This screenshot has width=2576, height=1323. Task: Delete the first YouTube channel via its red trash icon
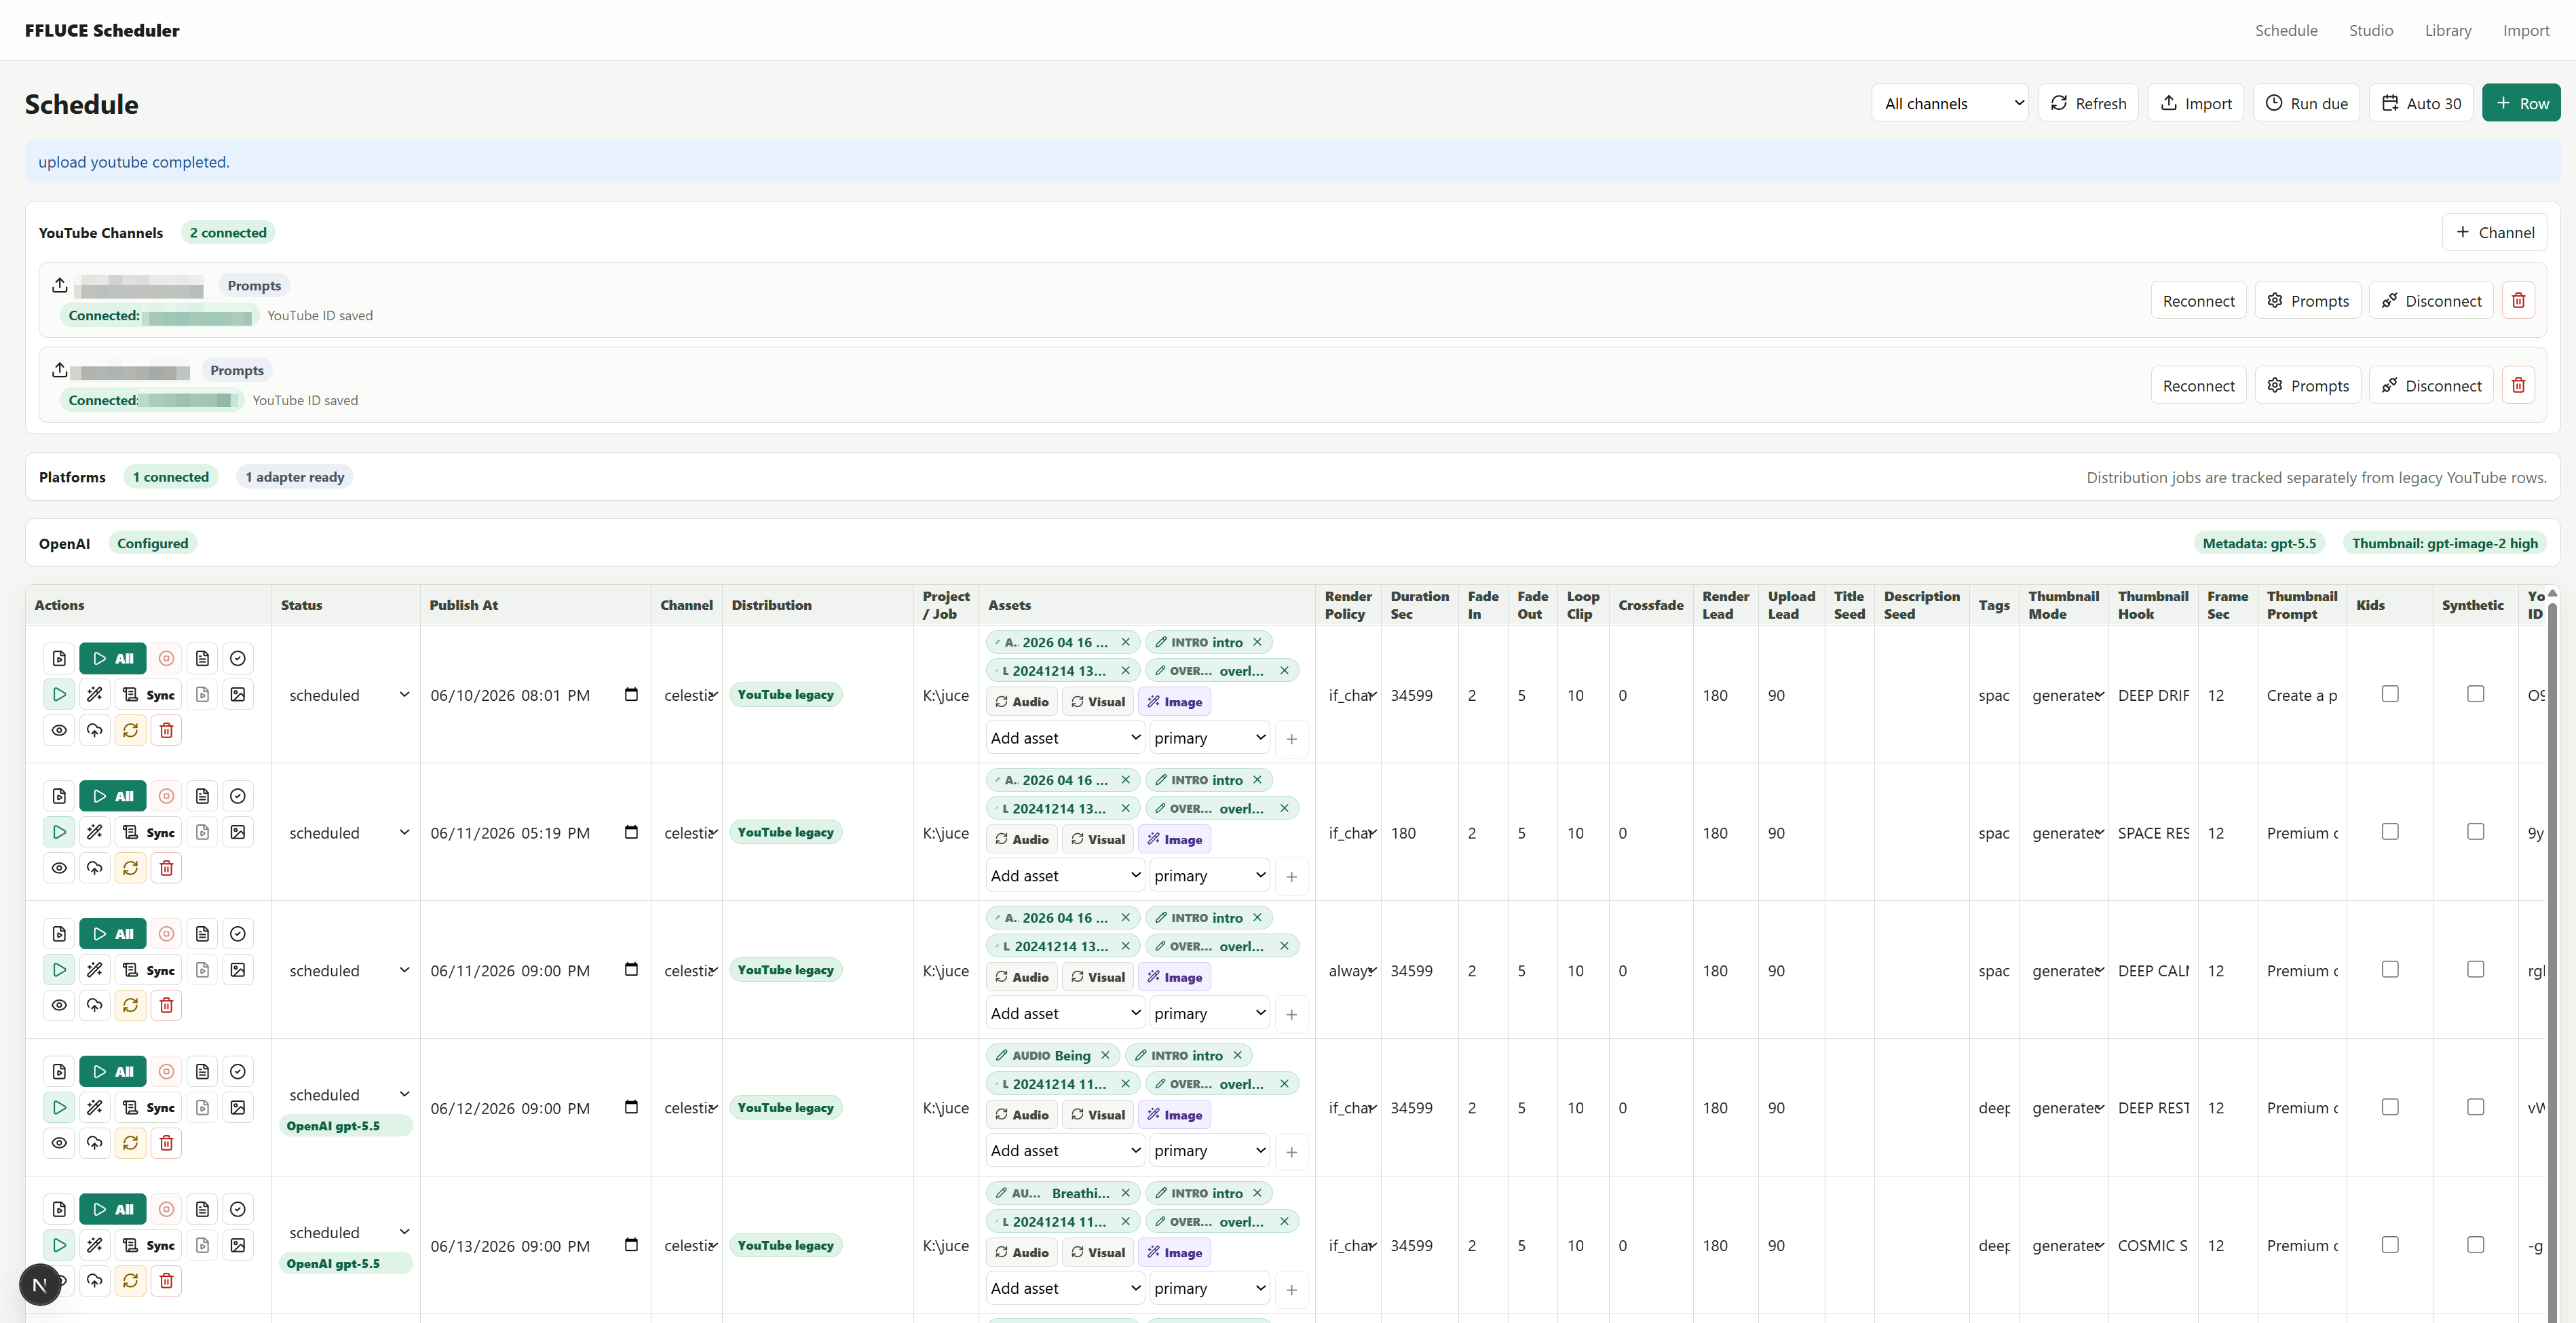tap(2519, 301)
